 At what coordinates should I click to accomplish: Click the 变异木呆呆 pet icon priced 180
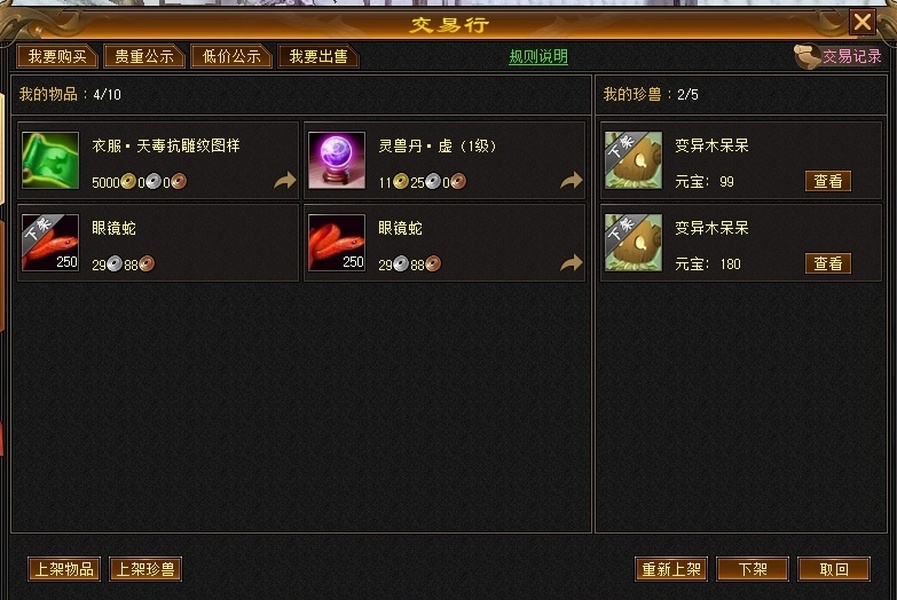634,243
